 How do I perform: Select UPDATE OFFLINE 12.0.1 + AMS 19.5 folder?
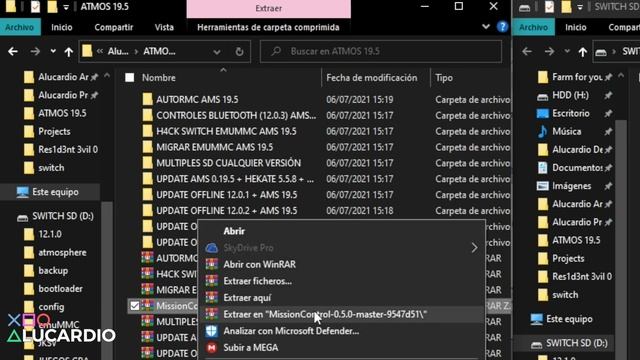(x=227, y=195)
